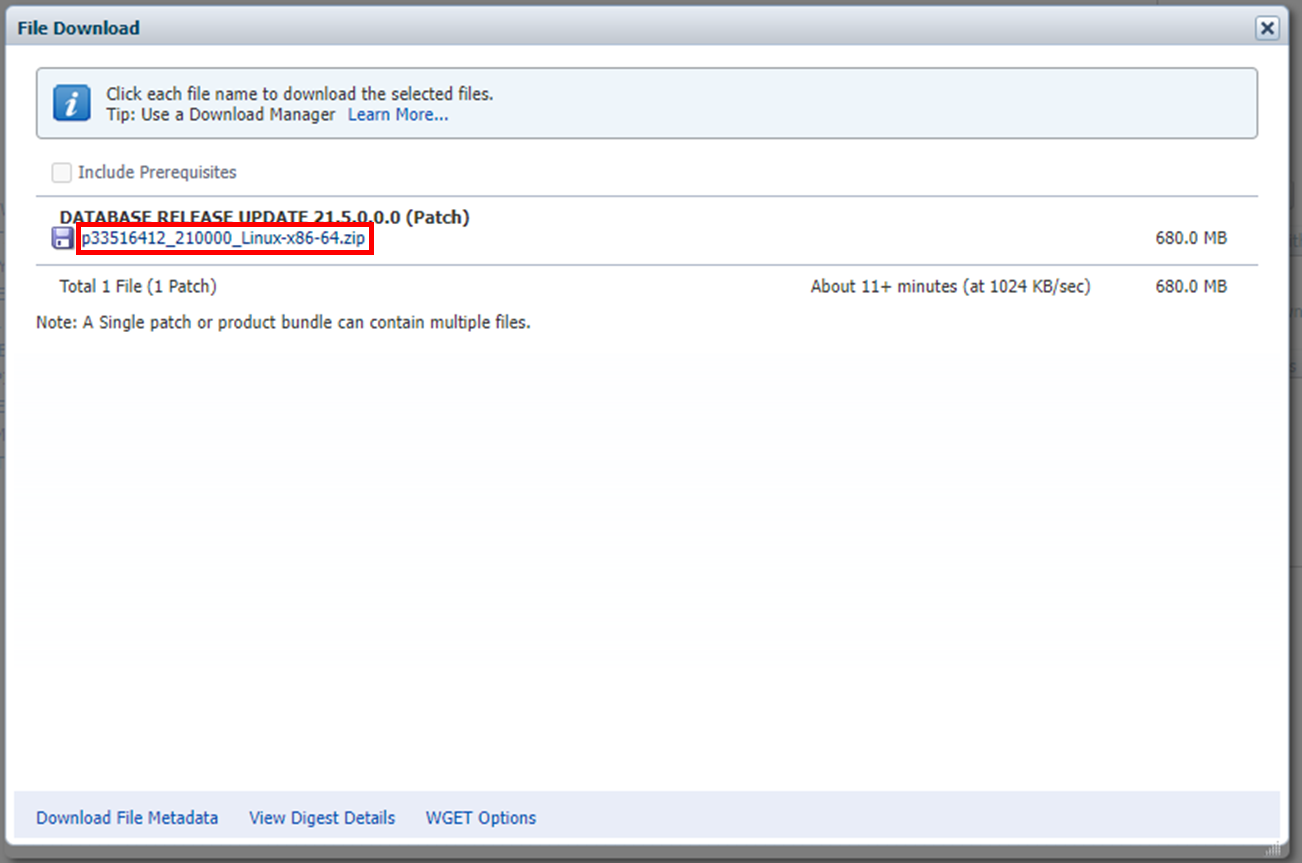This screenshot has width=1302, height=863.
Task: Open the Learn More page
Action: pyautogui.click(x=397, y=114)
